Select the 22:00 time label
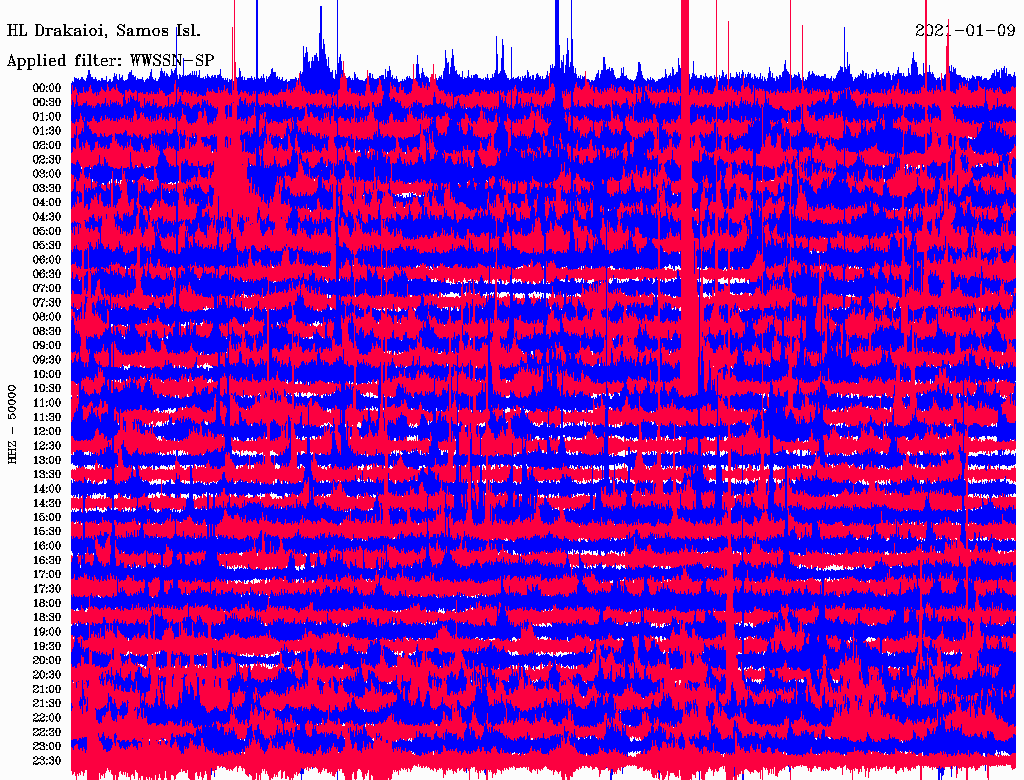1024x780 pixels. click(47, 718)
